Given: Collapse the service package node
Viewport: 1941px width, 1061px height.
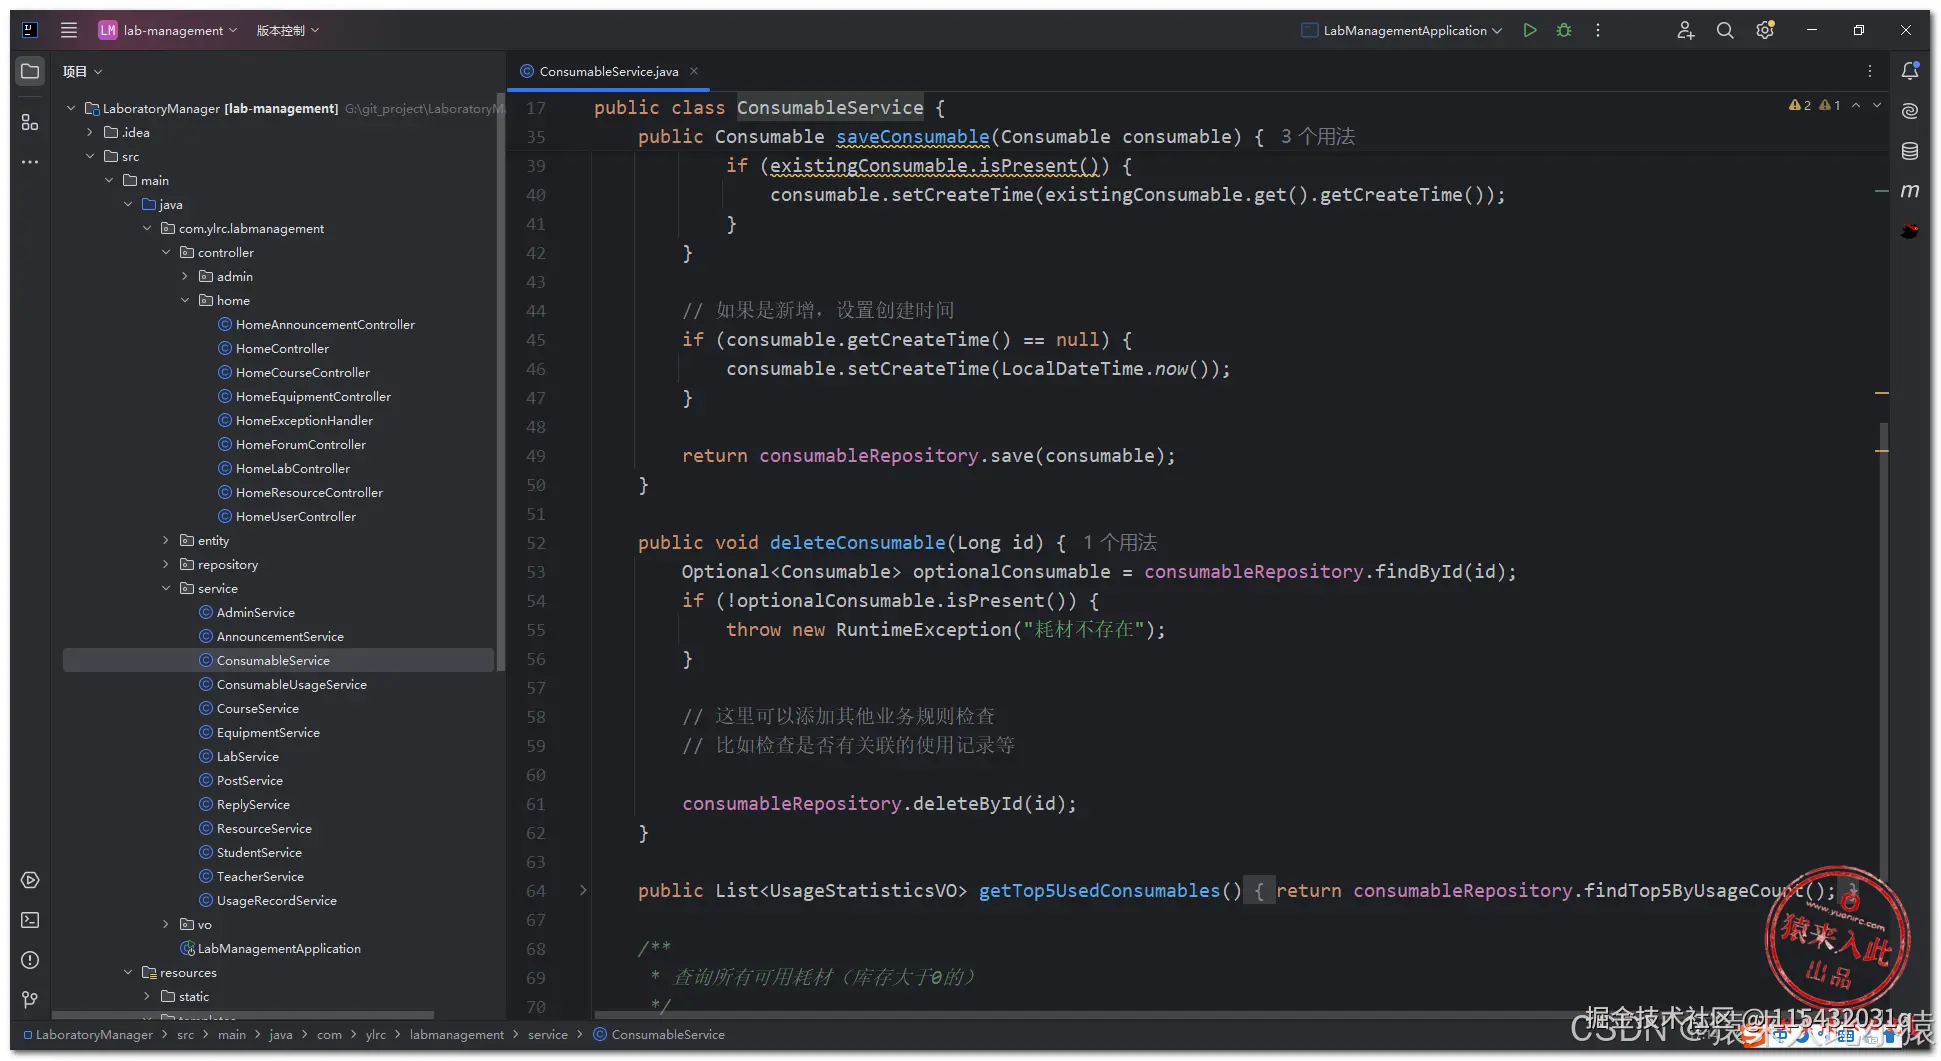Looking at the screenshot, I should tap(166, 588).
